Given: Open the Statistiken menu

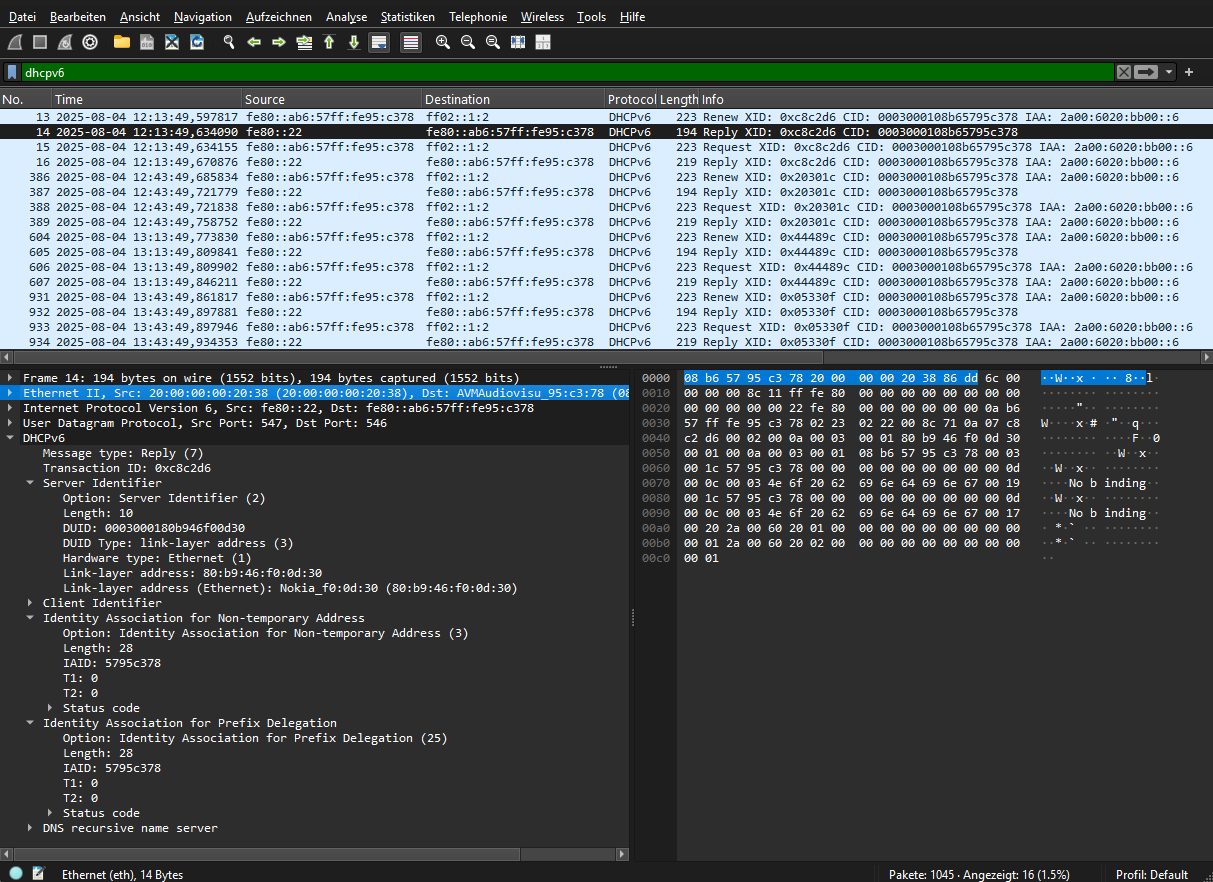Looking at the screenshot, I should coord(407,17).
